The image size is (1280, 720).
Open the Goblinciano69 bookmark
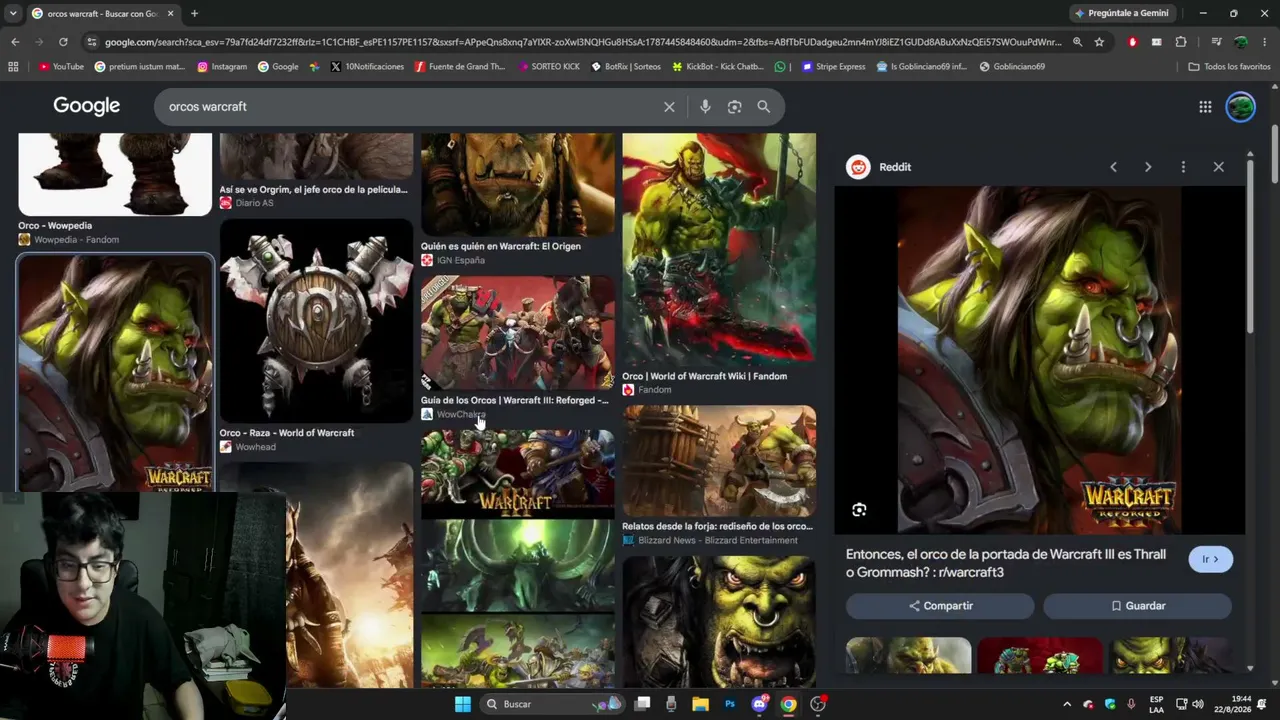pos(1012,67)
